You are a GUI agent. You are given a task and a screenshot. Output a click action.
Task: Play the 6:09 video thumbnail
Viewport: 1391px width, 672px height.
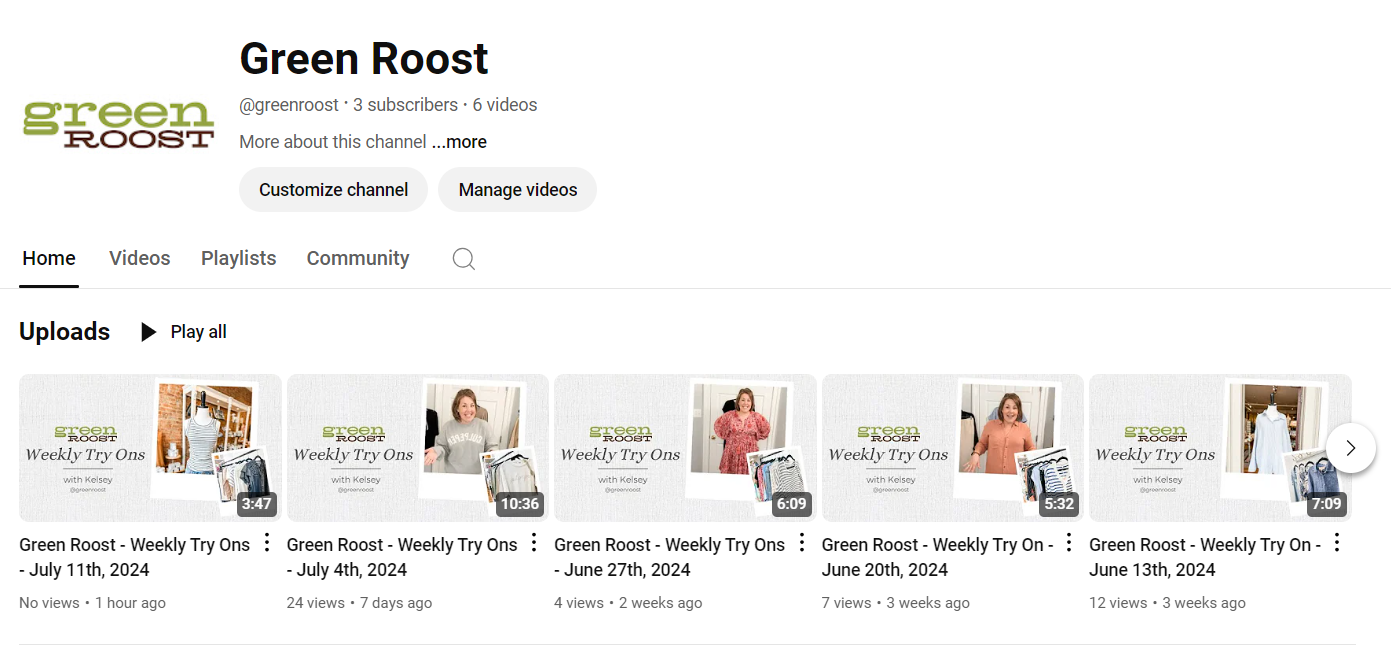coord(685,448)
